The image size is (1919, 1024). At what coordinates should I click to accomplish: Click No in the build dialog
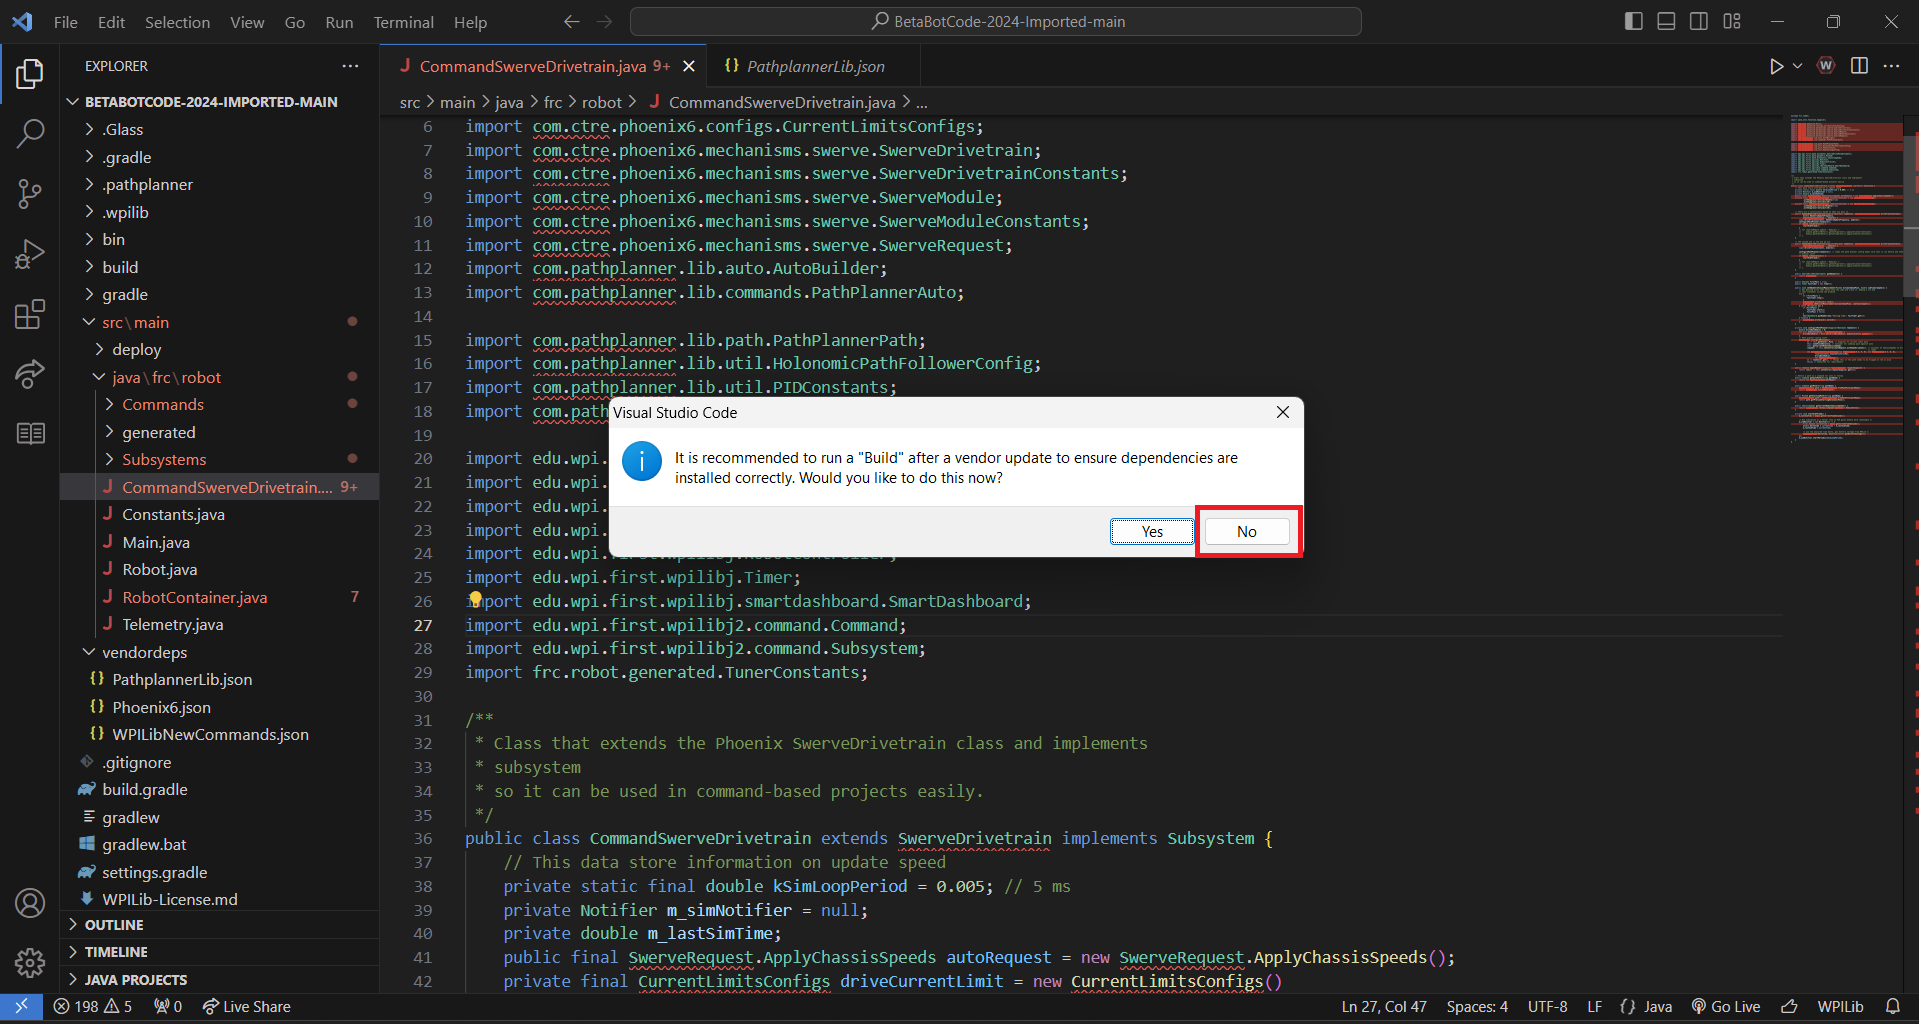click(1247, 531)
